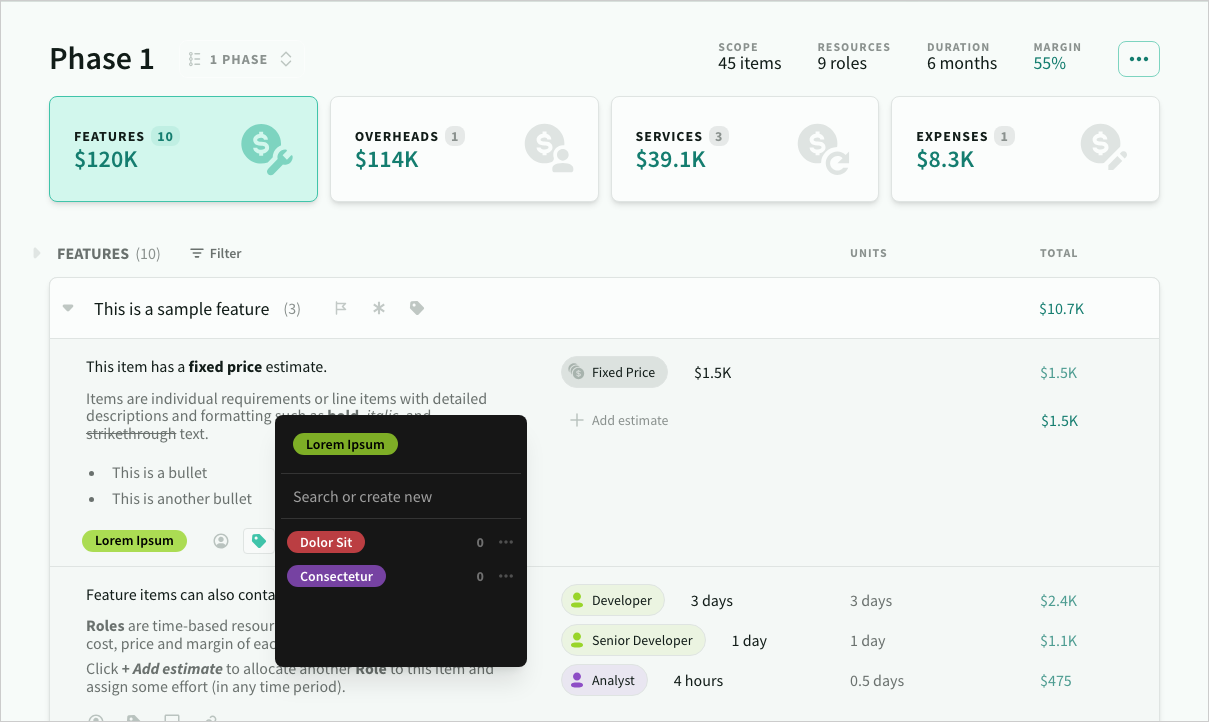The width and height of the screenshot is (1209, 722).
Task: Click the asterisk icon on sample feature row
Action: 379,309
